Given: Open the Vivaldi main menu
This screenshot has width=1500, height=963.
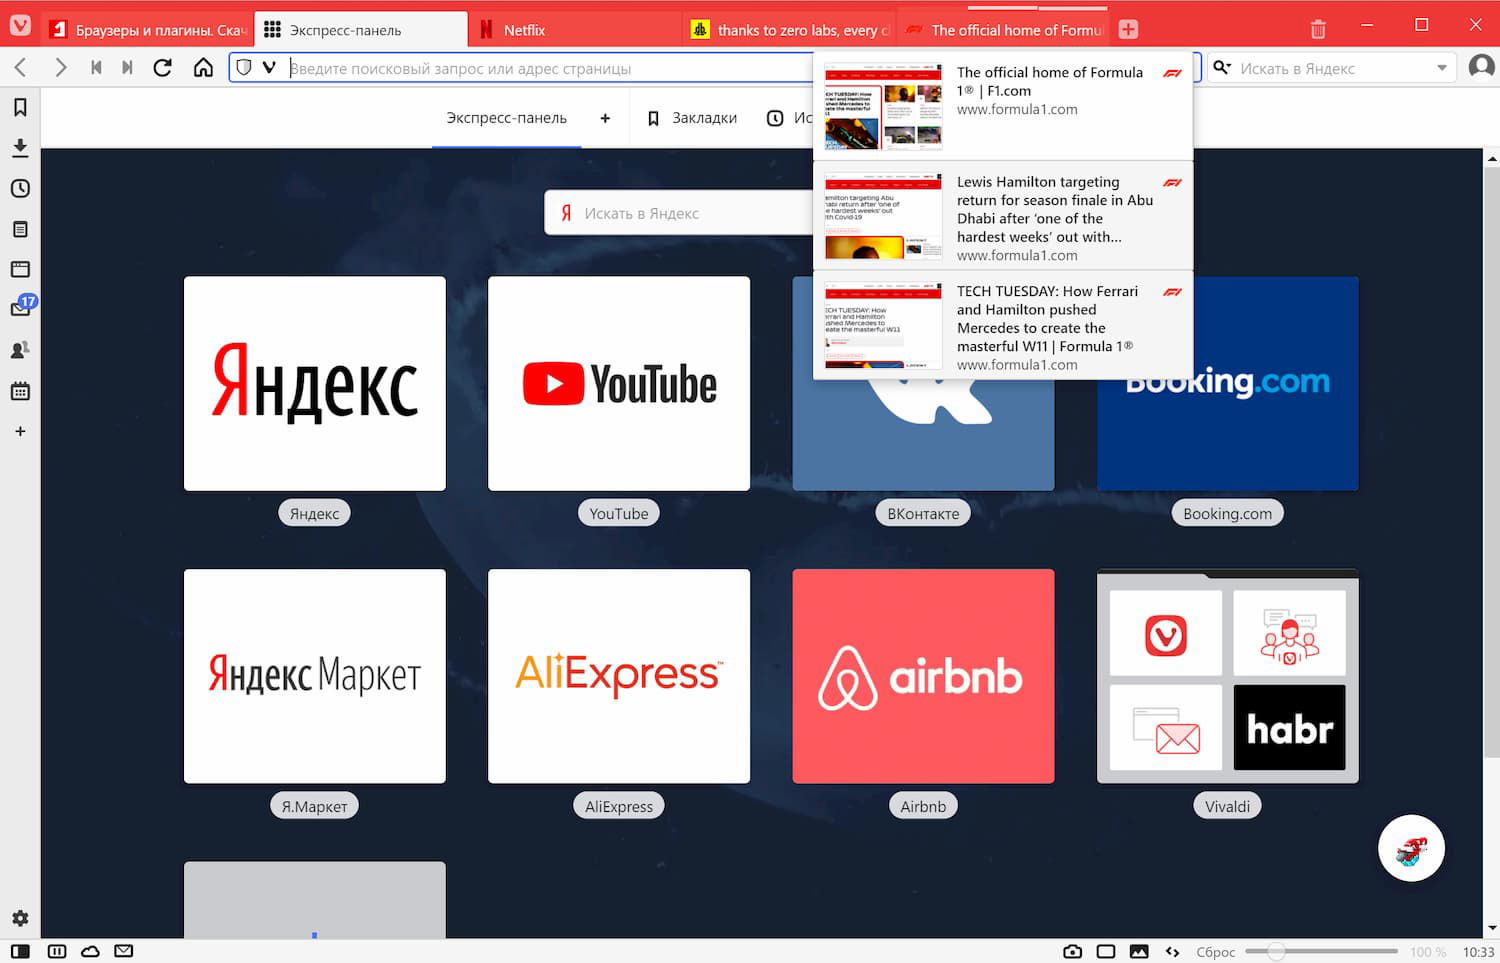Looking at the screenshot, I should (x=20, y=27).
